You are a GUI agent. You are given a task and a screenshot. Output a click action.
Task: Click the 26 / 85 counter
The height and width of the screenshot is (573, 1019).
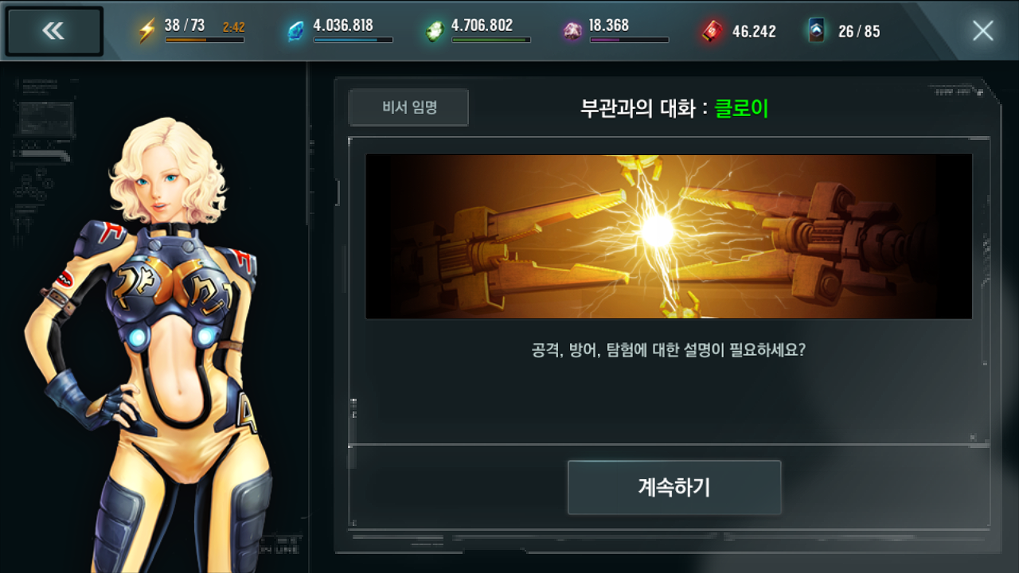click(x=859, y=31)
